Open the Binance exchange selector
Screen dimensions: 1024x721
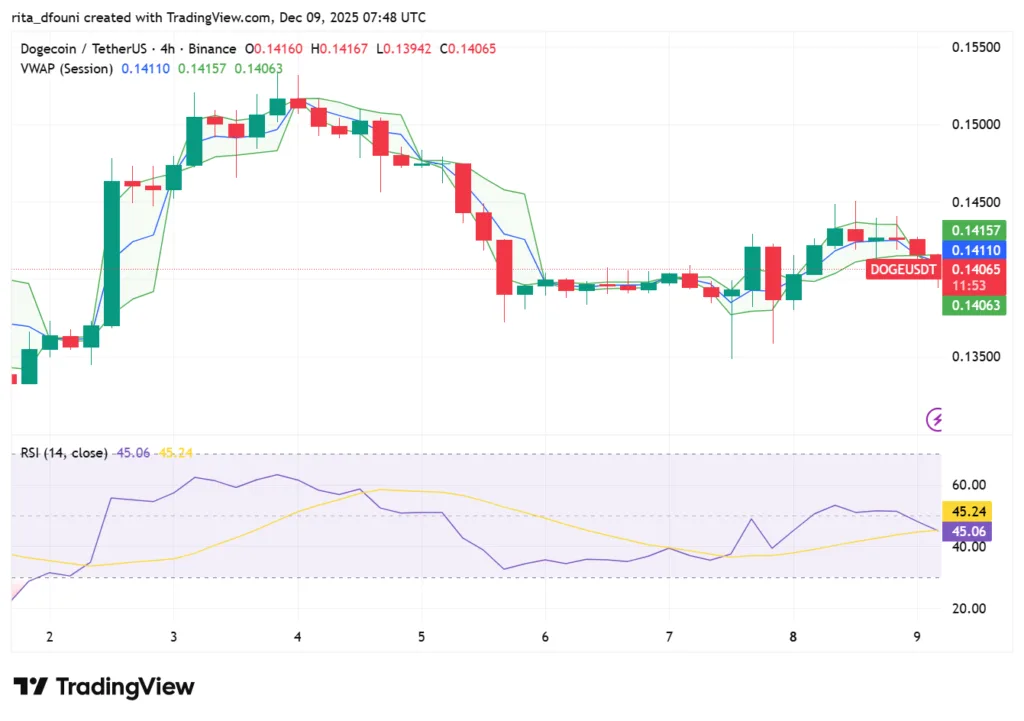212,48
